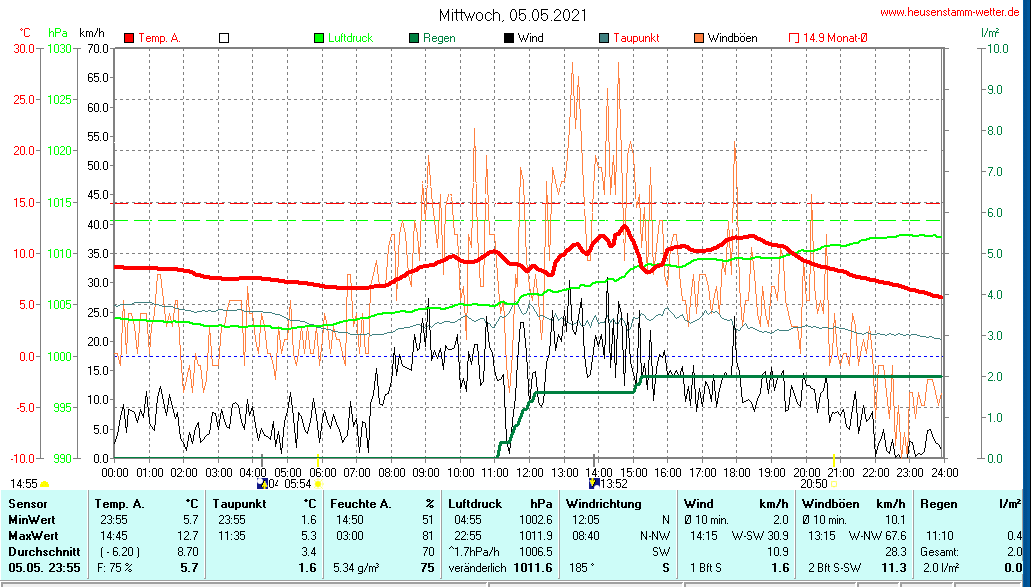1034x587 pixels.
Task: Click the Wind km/h table column header
Action: click(x=736, y=504)
